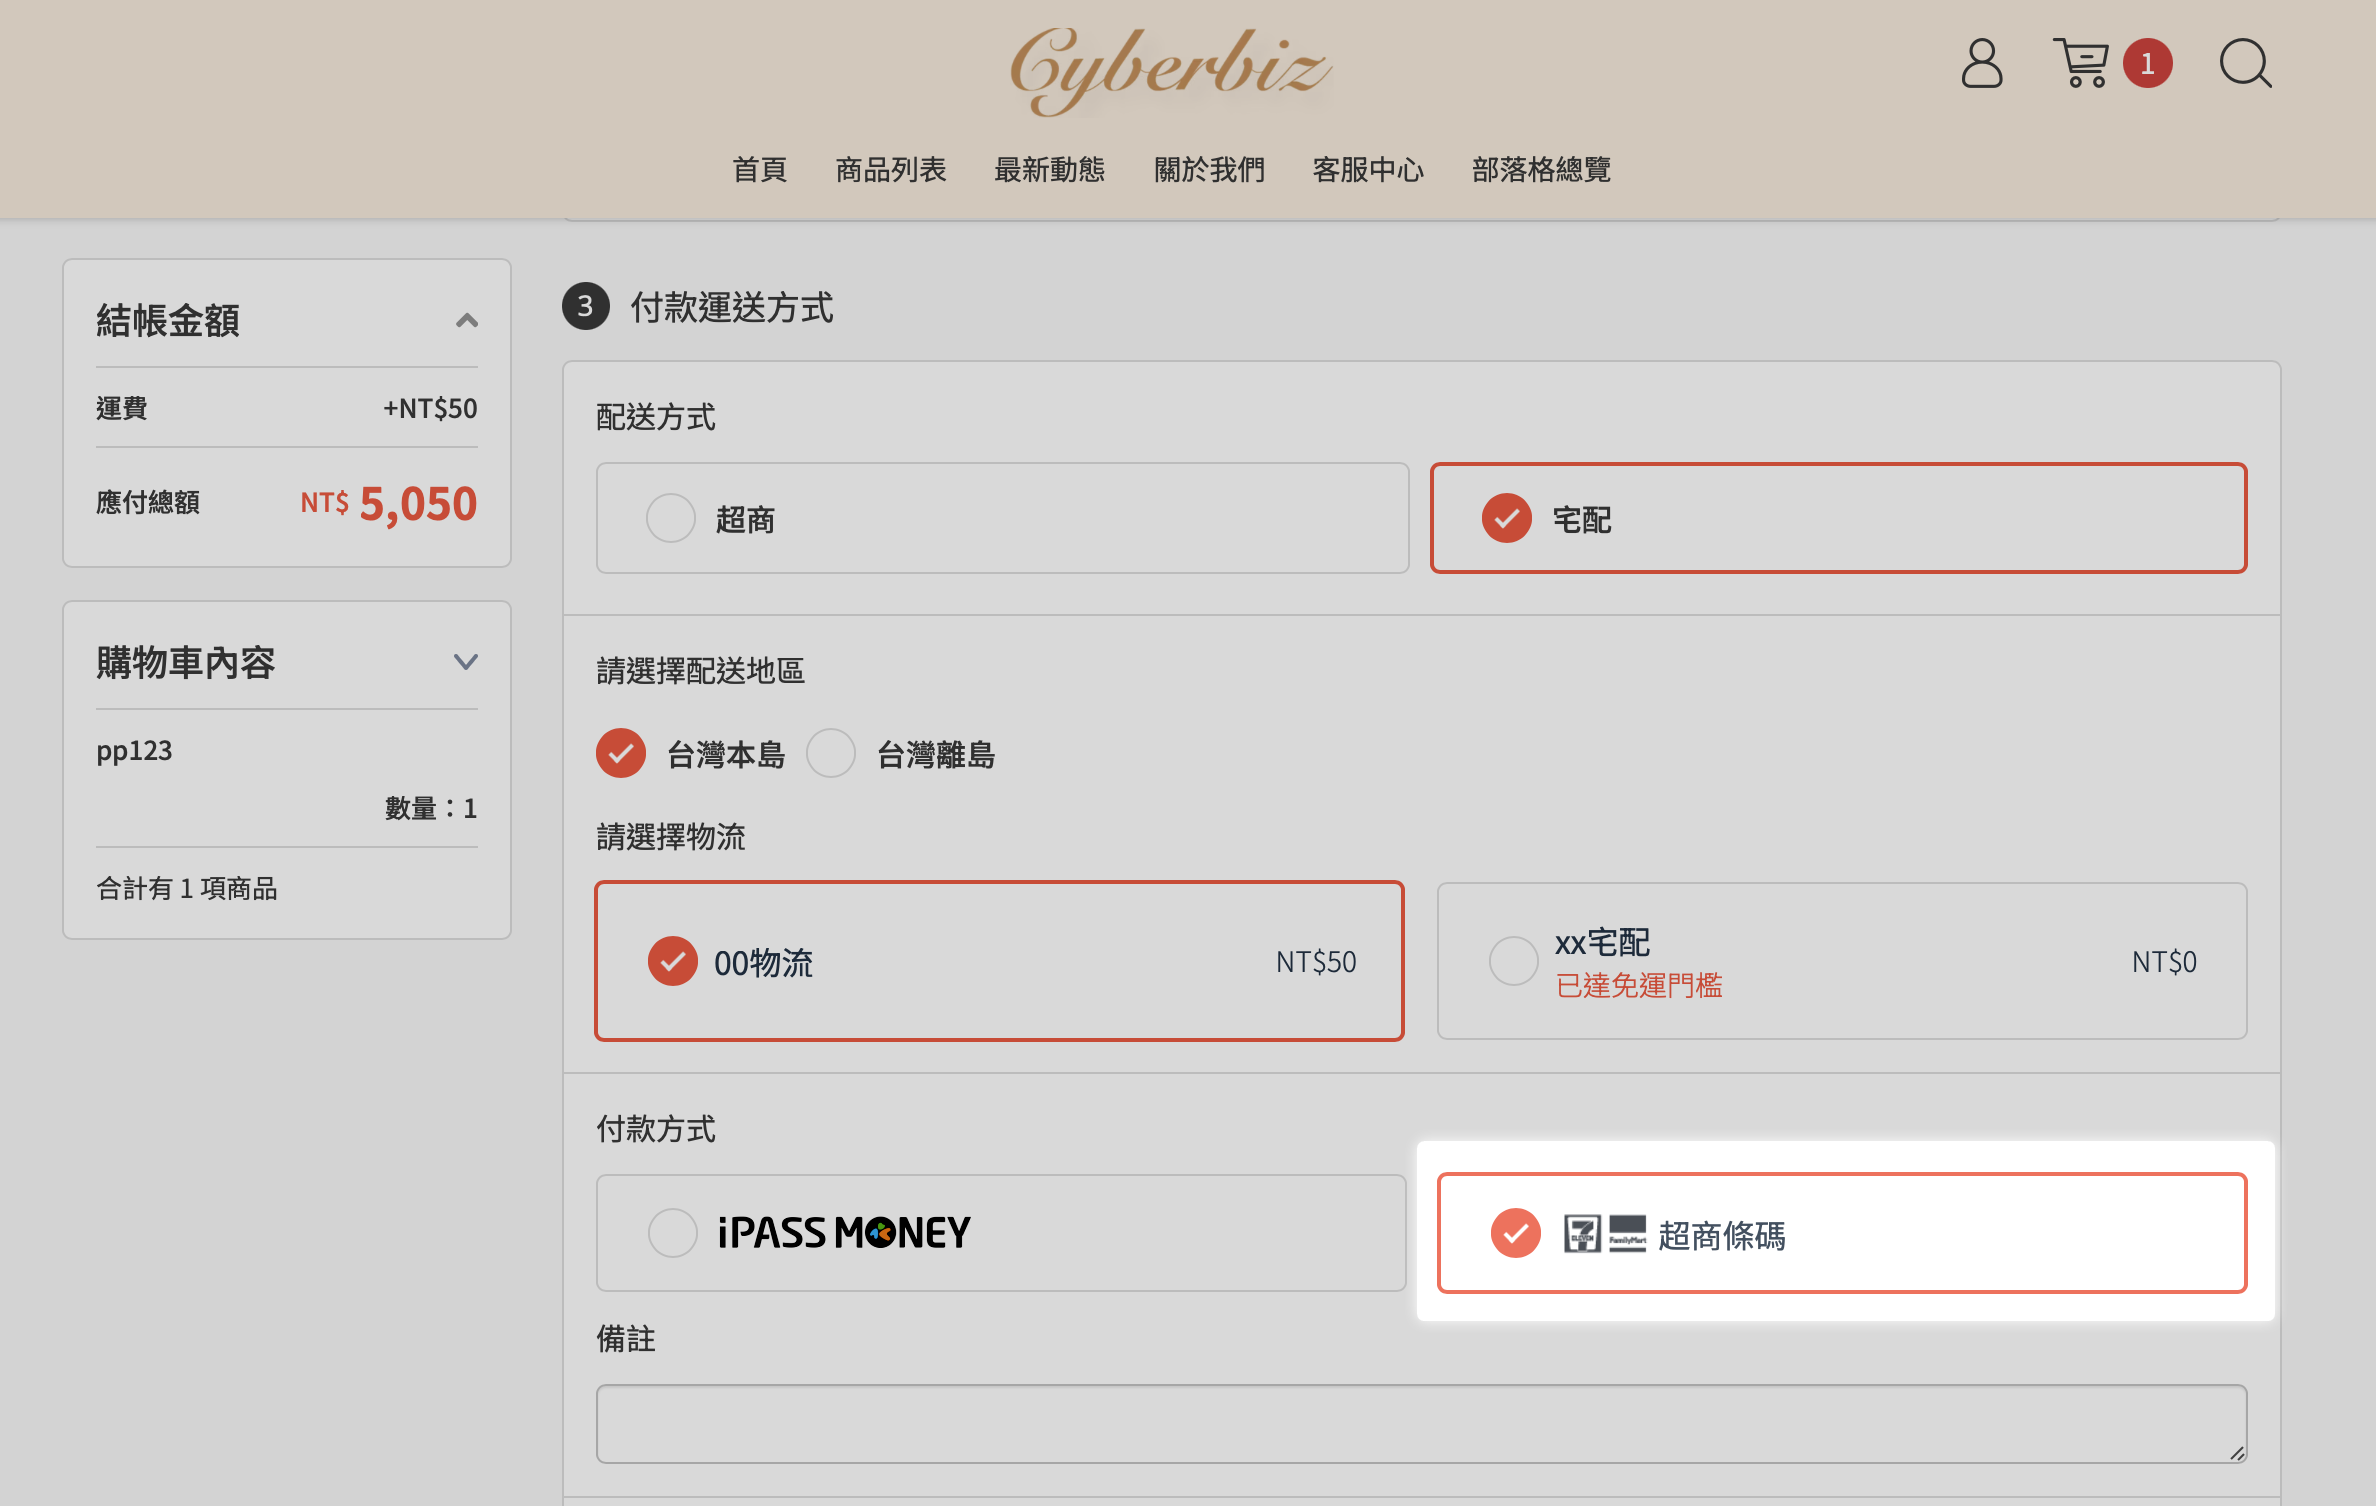Expand the 購物車內容 panel

tap(466, 662)
